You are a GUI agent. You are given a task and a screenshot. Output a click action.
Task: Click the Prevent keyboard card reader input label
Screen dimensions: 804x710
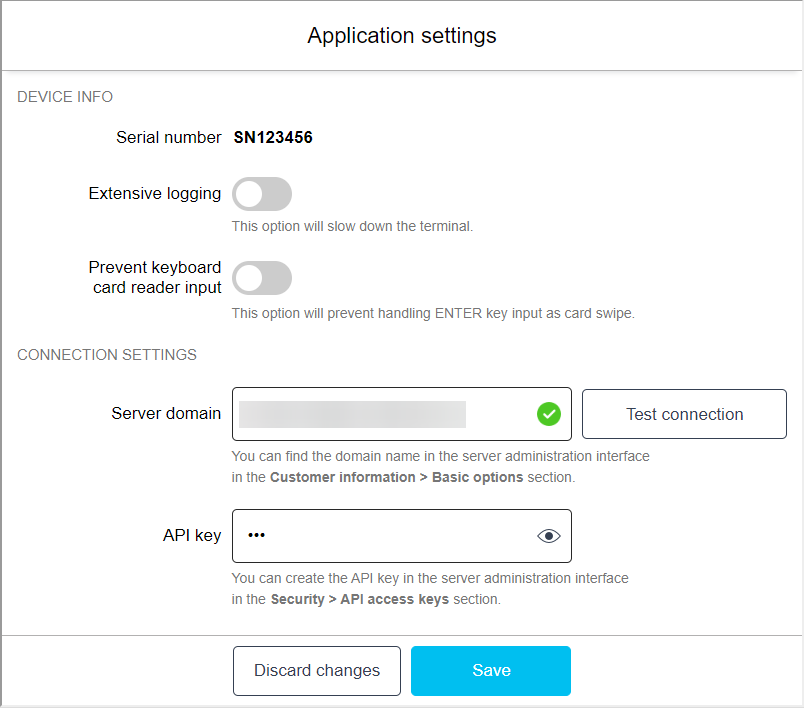(155, 278)
